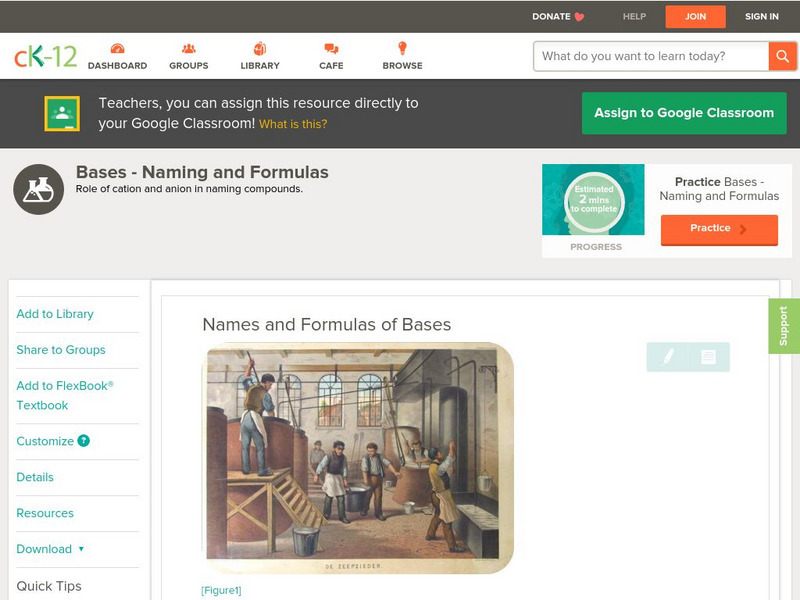Click the notes icon beside pencil
Image resolution: width=800 pixels, height=600 pixels.
click(708, 356)
